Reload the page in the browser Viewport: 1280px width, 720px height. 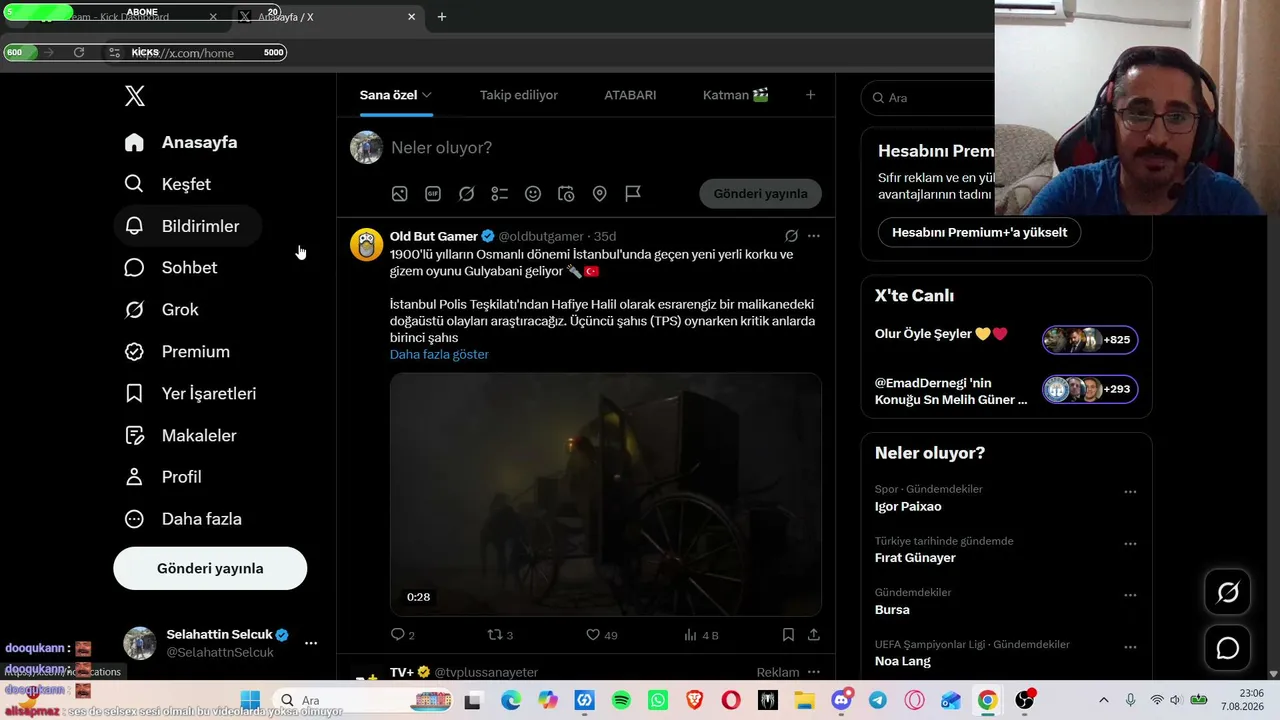pos(79,52)
